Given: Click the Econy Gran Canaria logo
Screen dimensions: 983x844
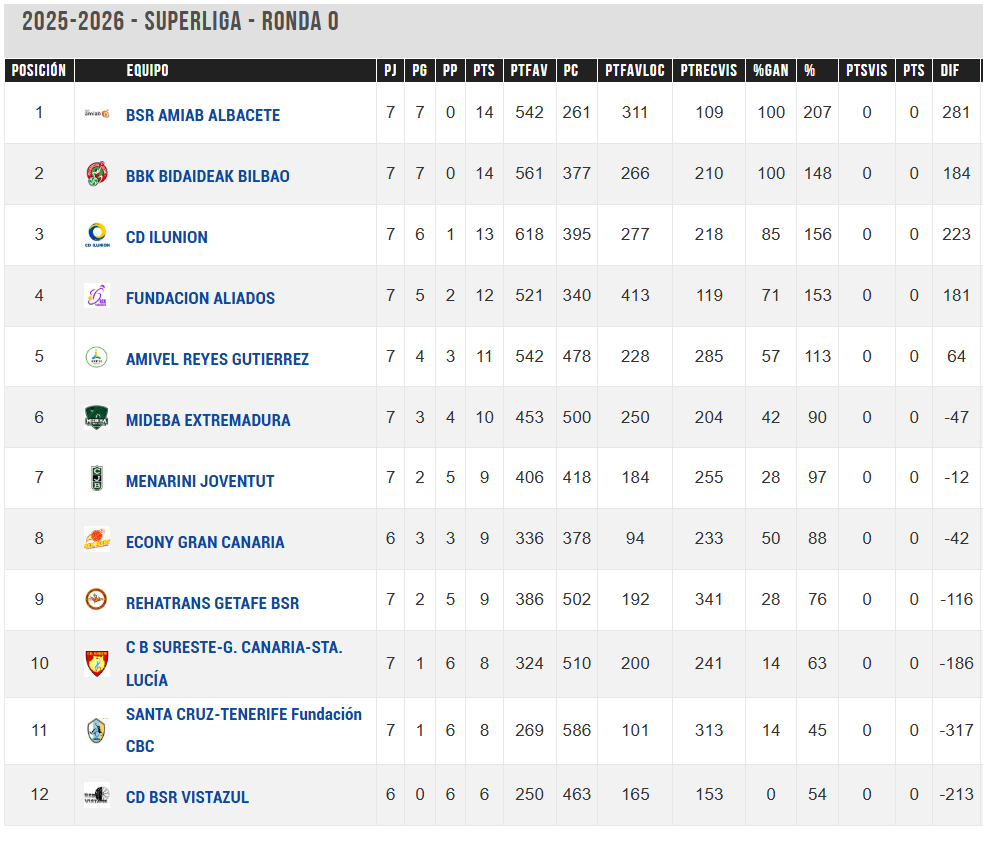Looking at the screenshot, I should coord(97,541).
